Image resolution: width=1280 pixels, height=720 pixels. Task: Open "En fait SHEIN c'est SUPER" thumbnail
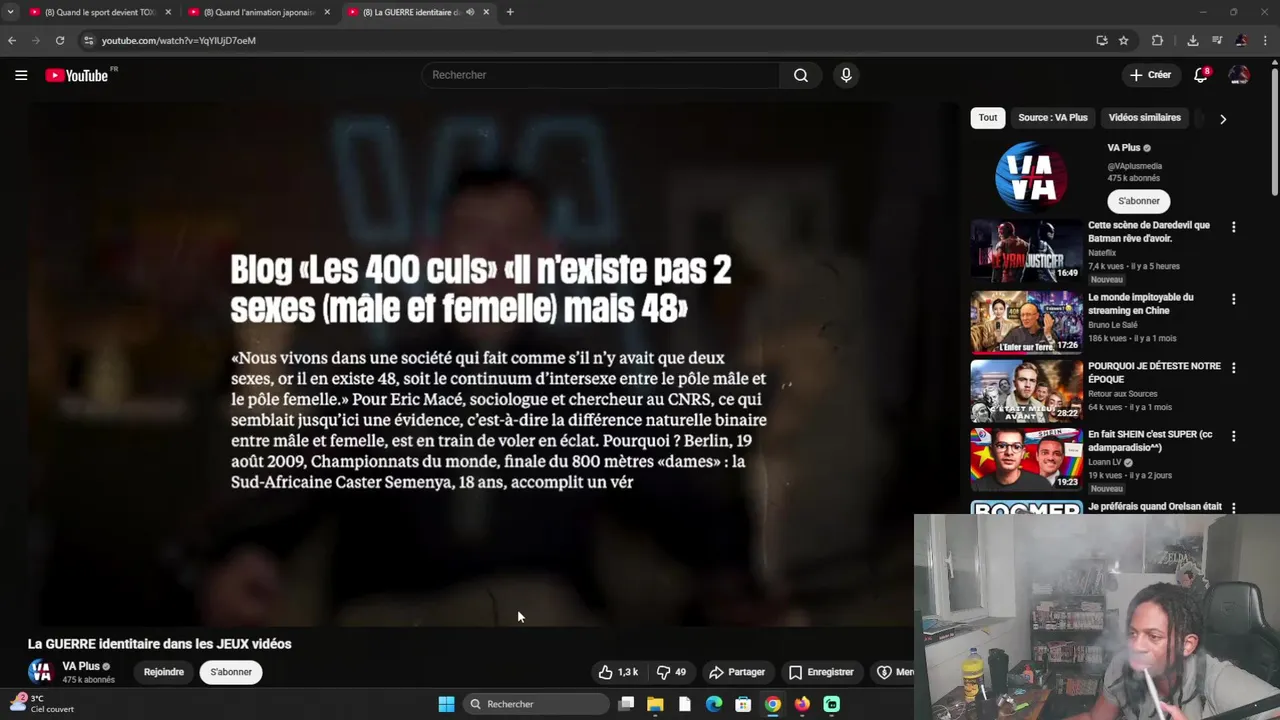tap(1026, 460)
